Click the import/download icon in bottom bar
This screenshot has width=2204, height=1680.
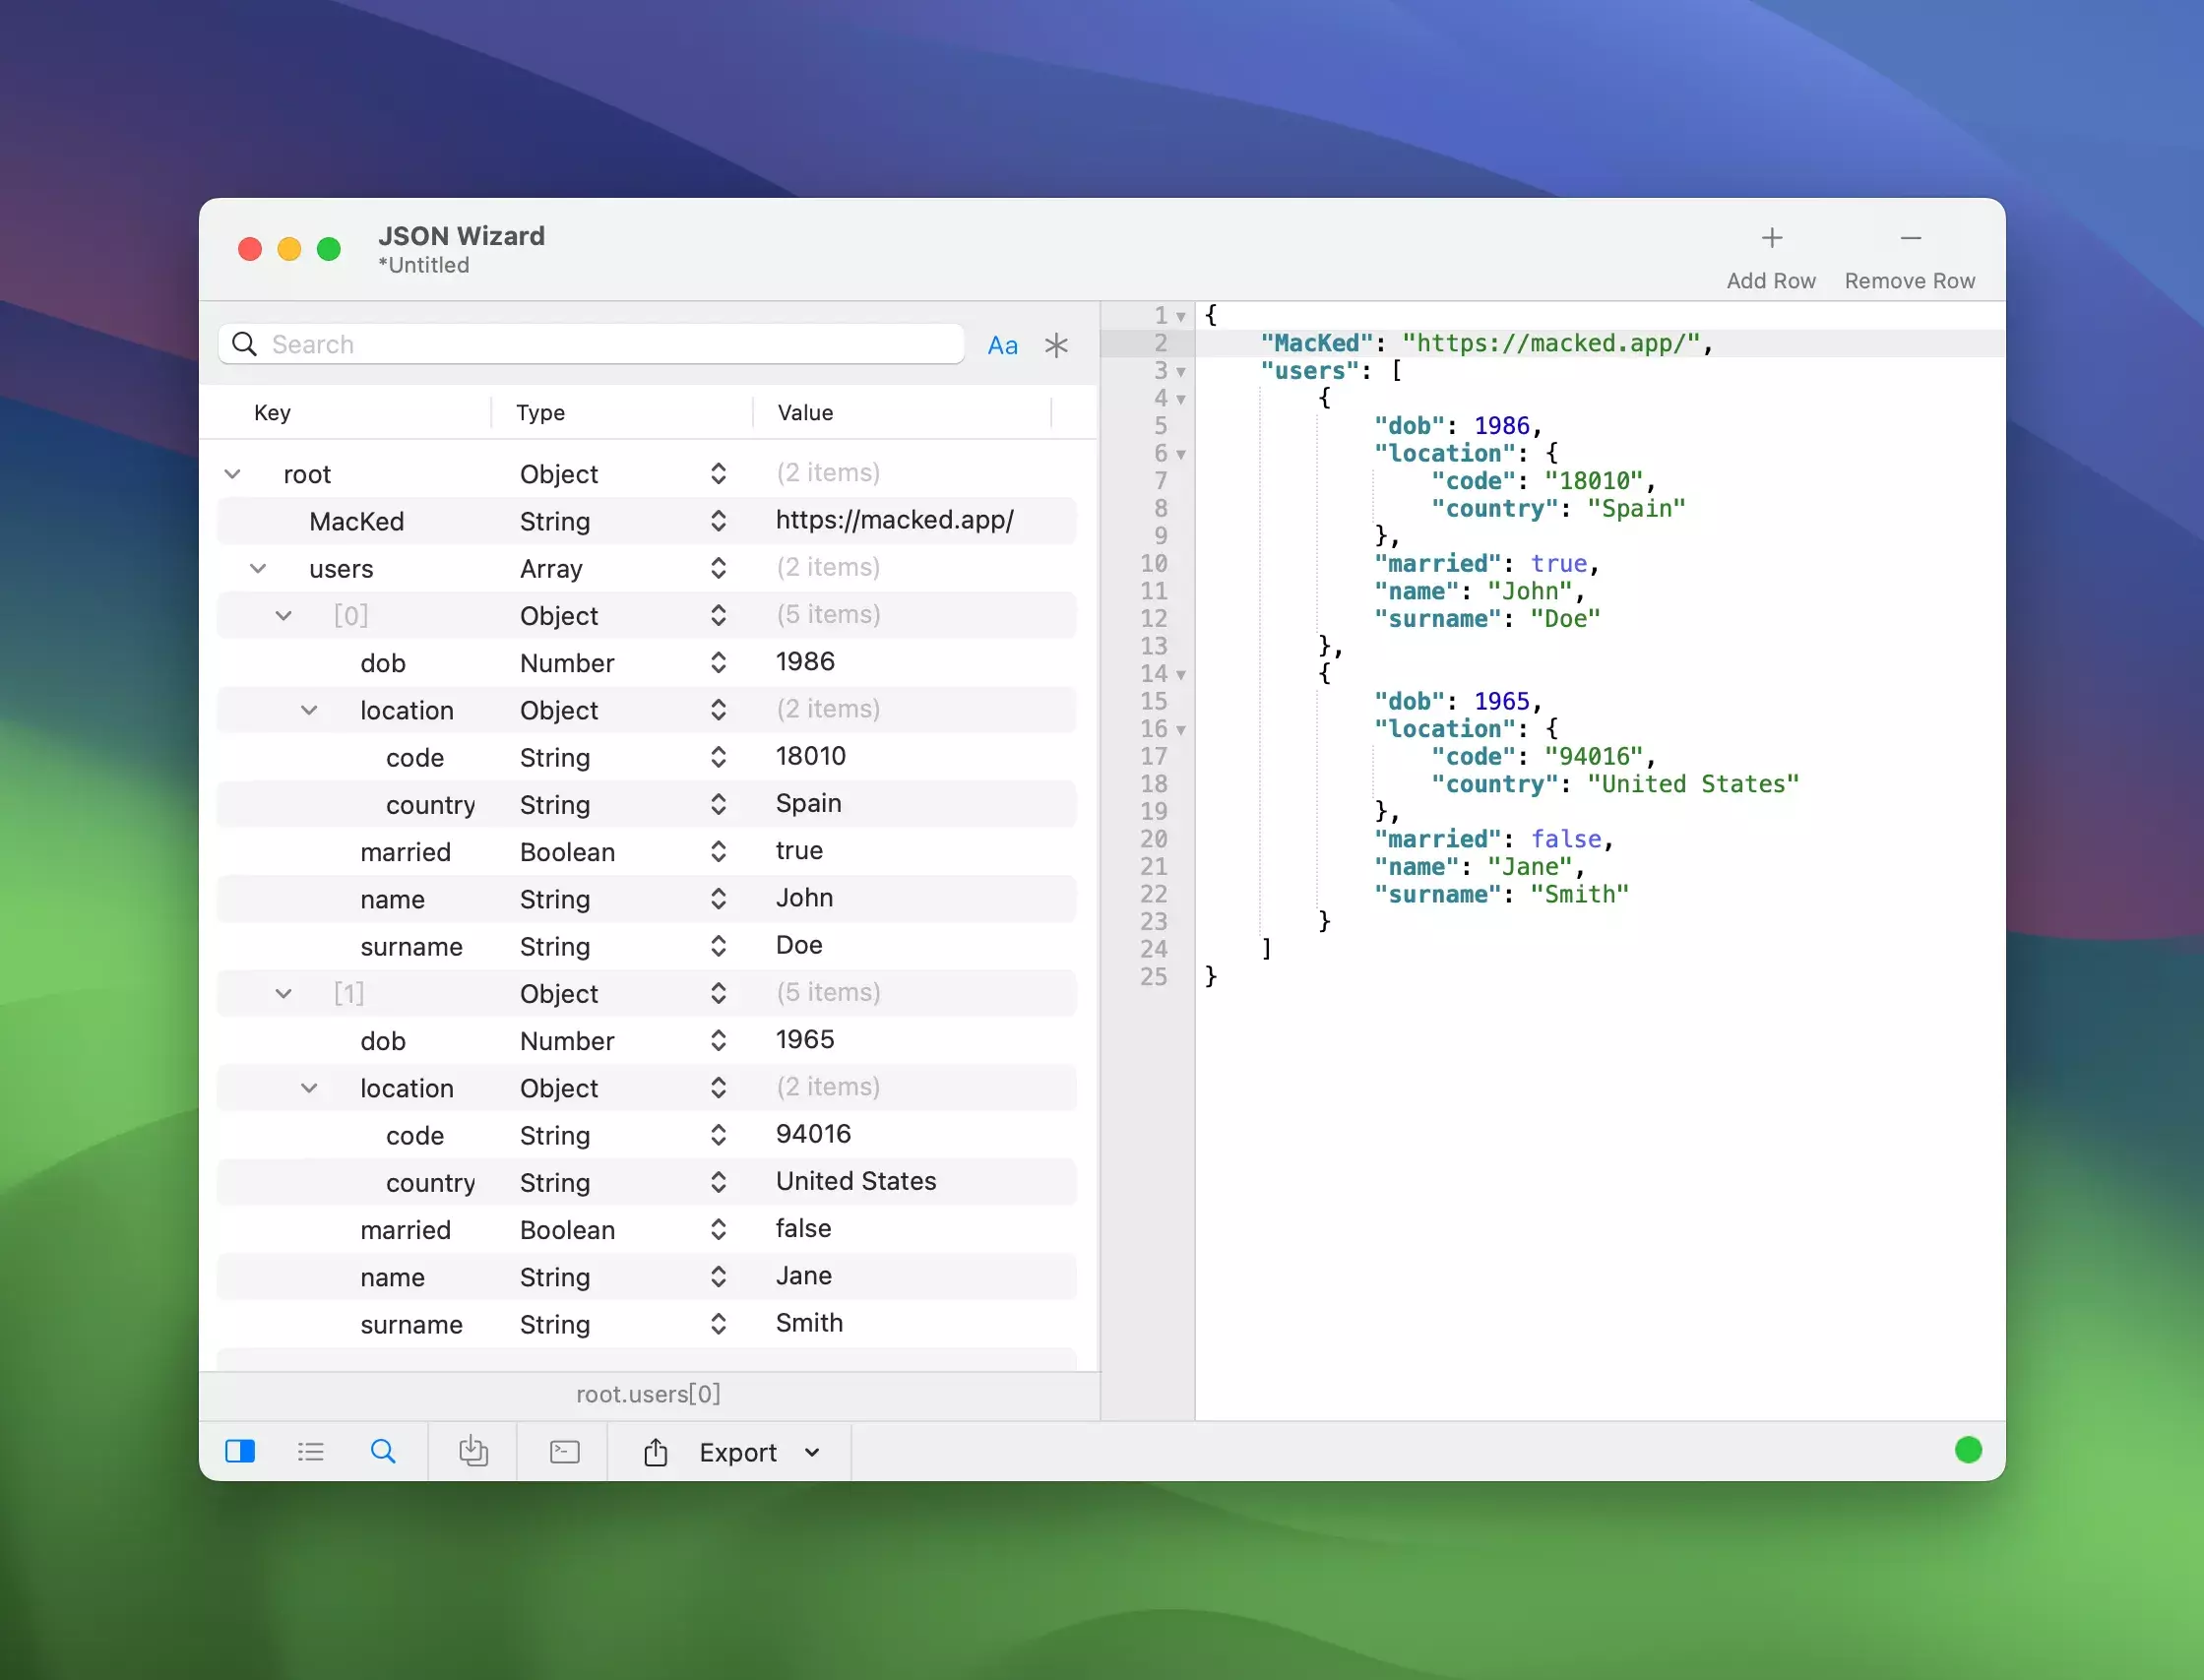pos(473,1451)
